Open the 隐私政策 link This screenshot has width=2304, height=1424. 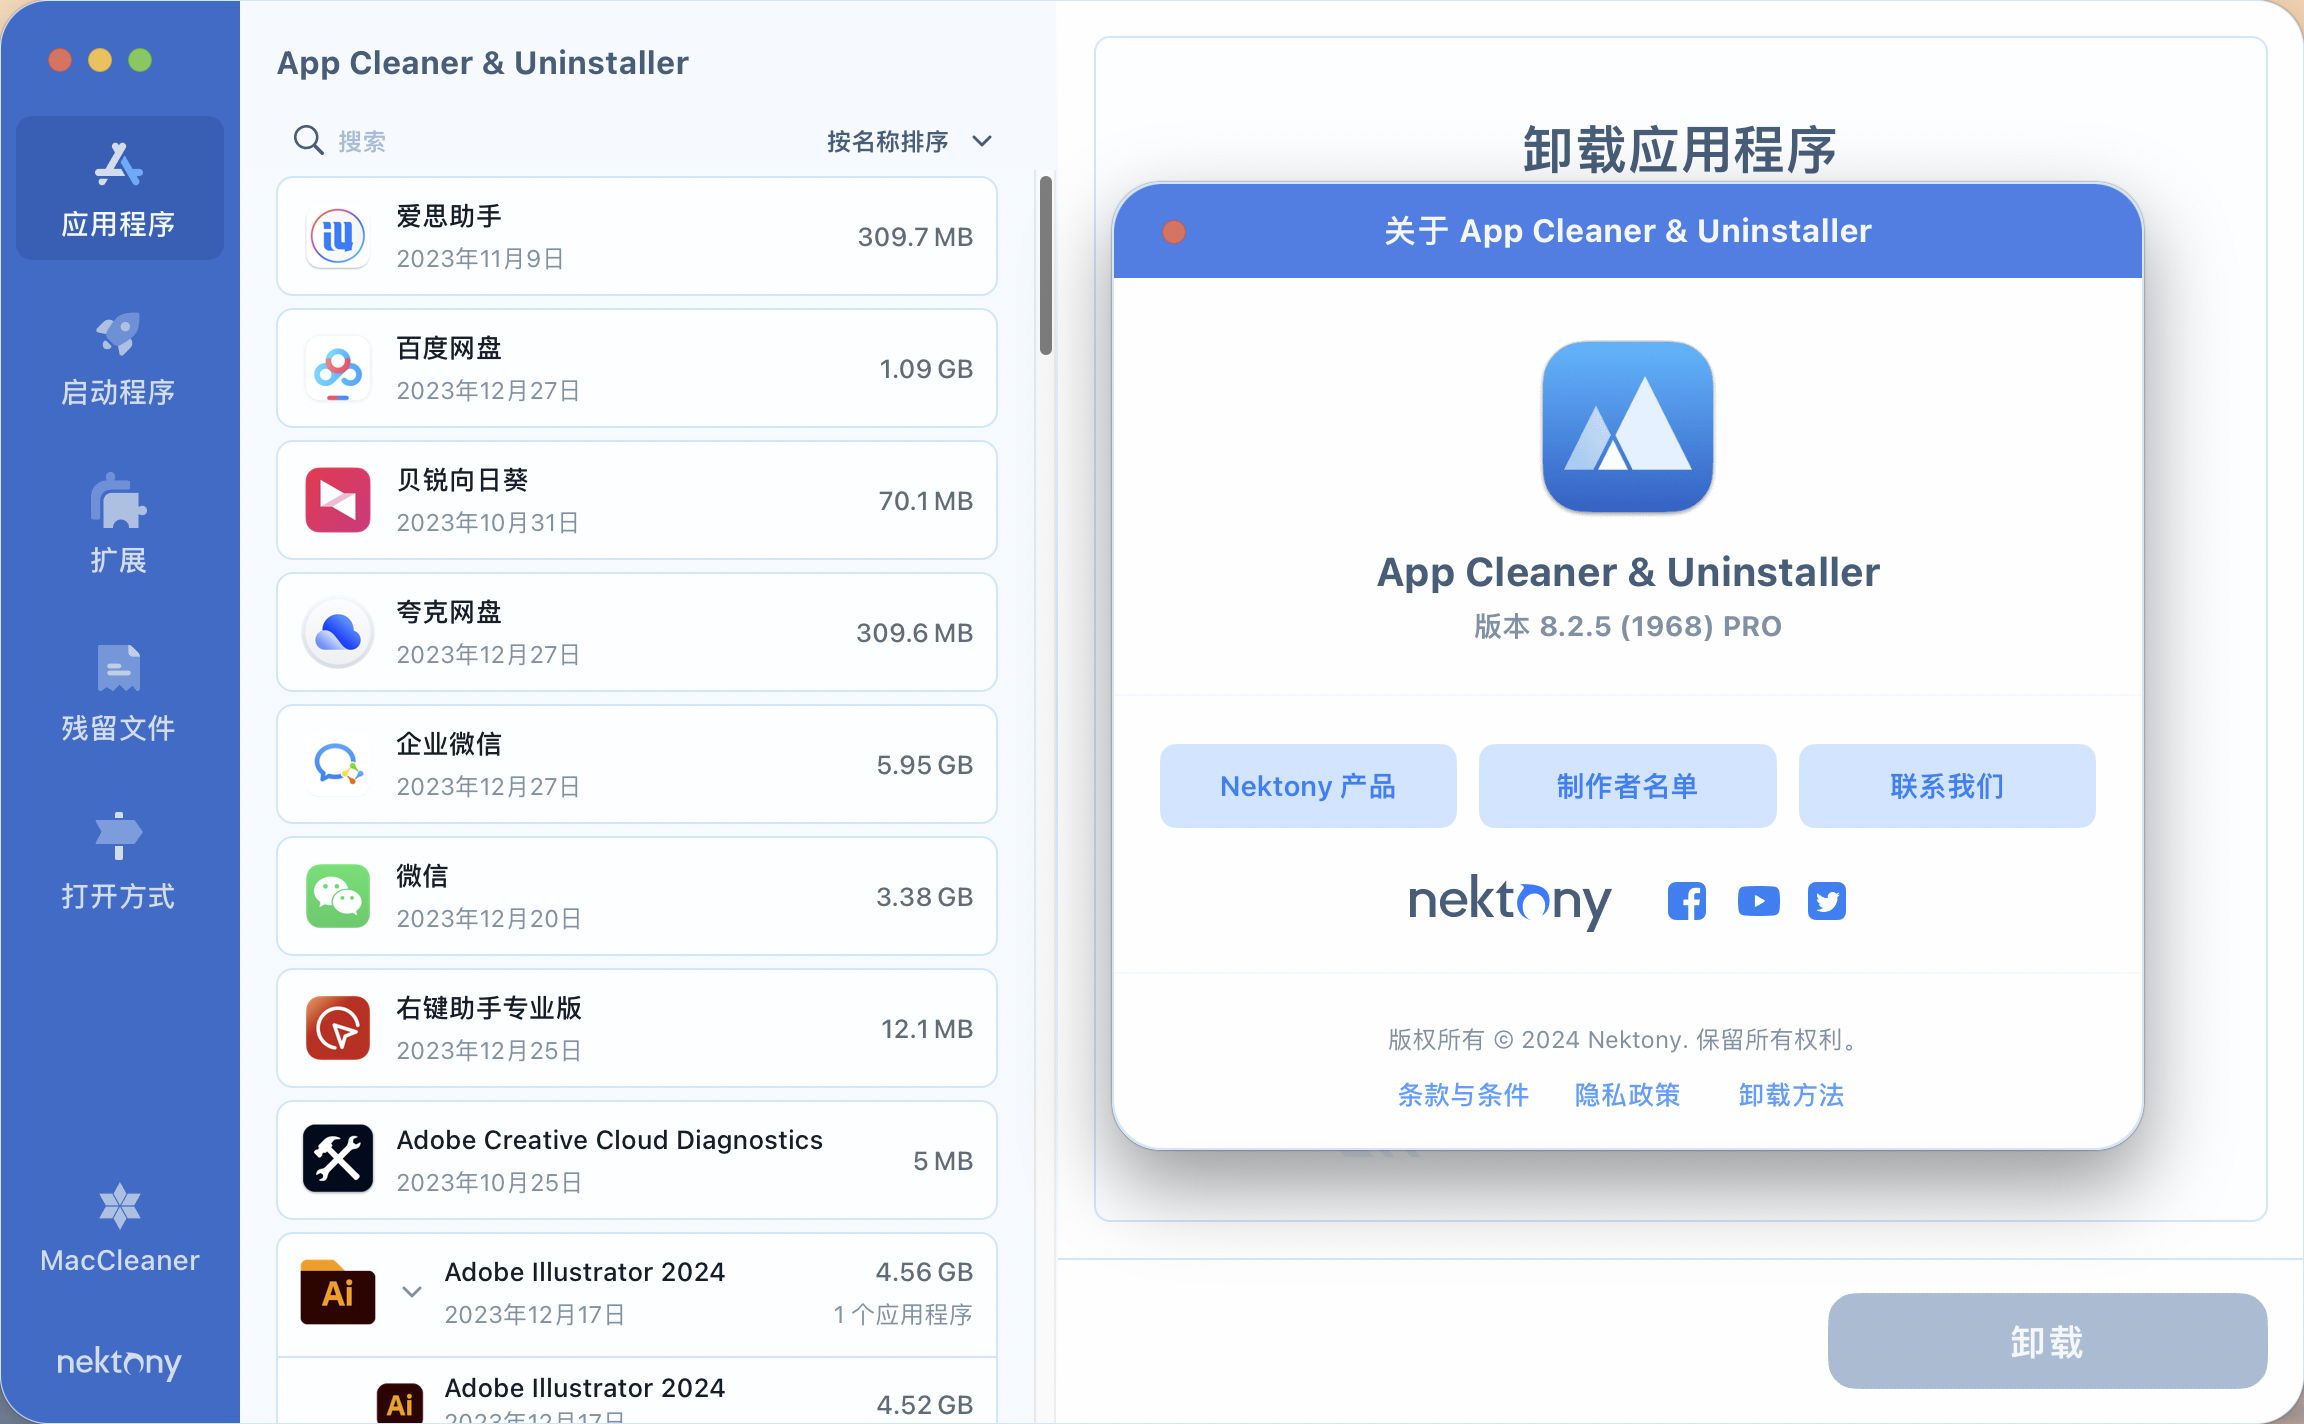pyautogui.click(x=1627, y=1095)
